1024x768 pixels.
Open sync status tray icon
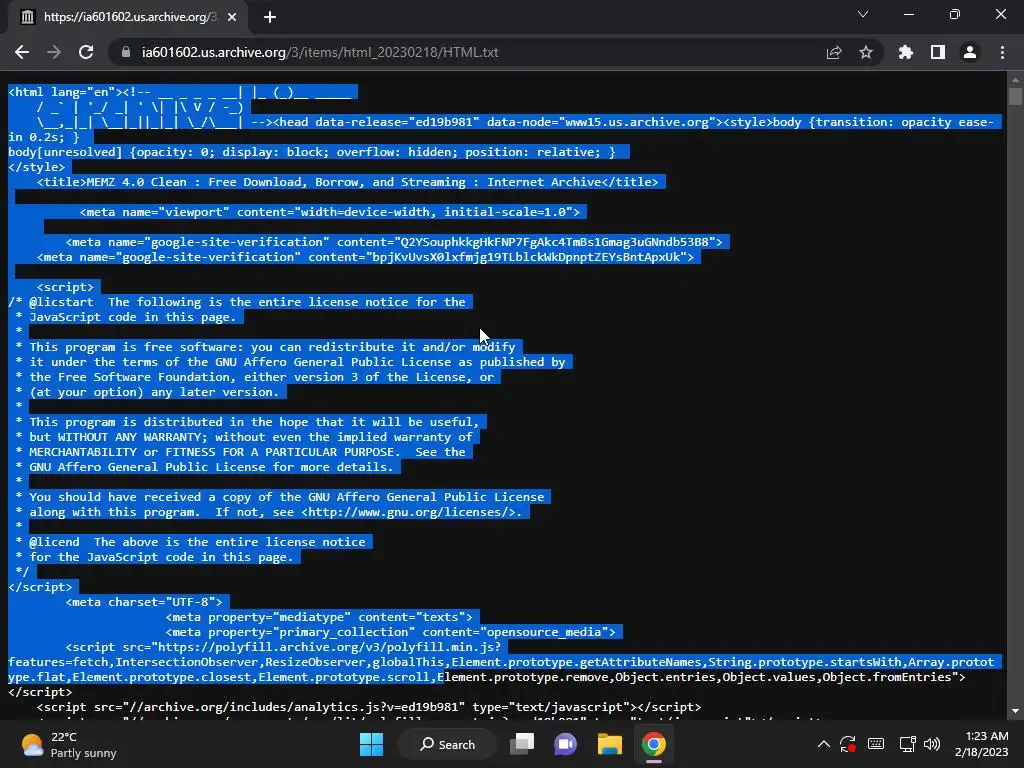(x=848, y=744)
